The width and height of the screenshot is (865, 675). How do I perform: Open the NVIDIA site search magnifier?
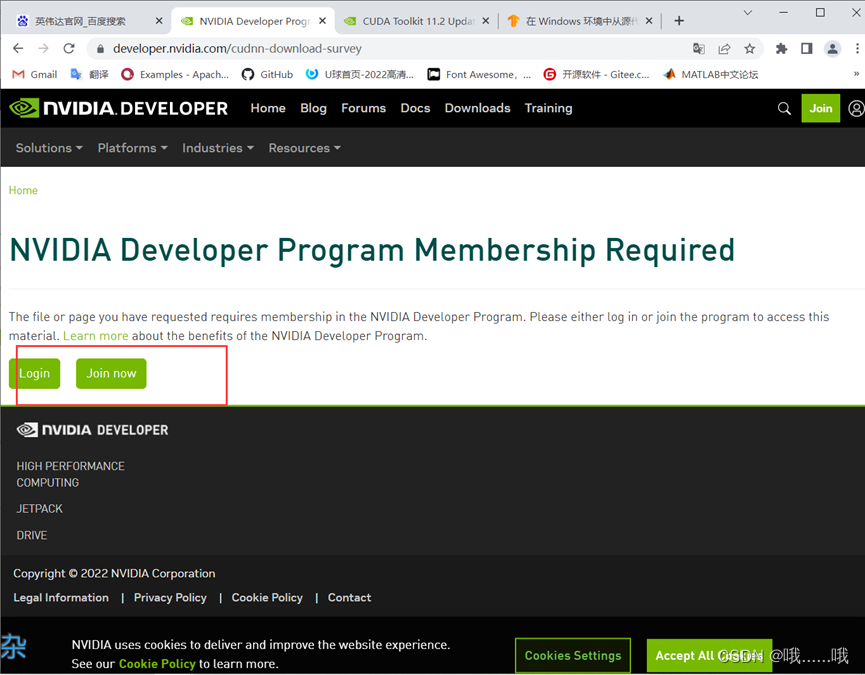[784, 108]
